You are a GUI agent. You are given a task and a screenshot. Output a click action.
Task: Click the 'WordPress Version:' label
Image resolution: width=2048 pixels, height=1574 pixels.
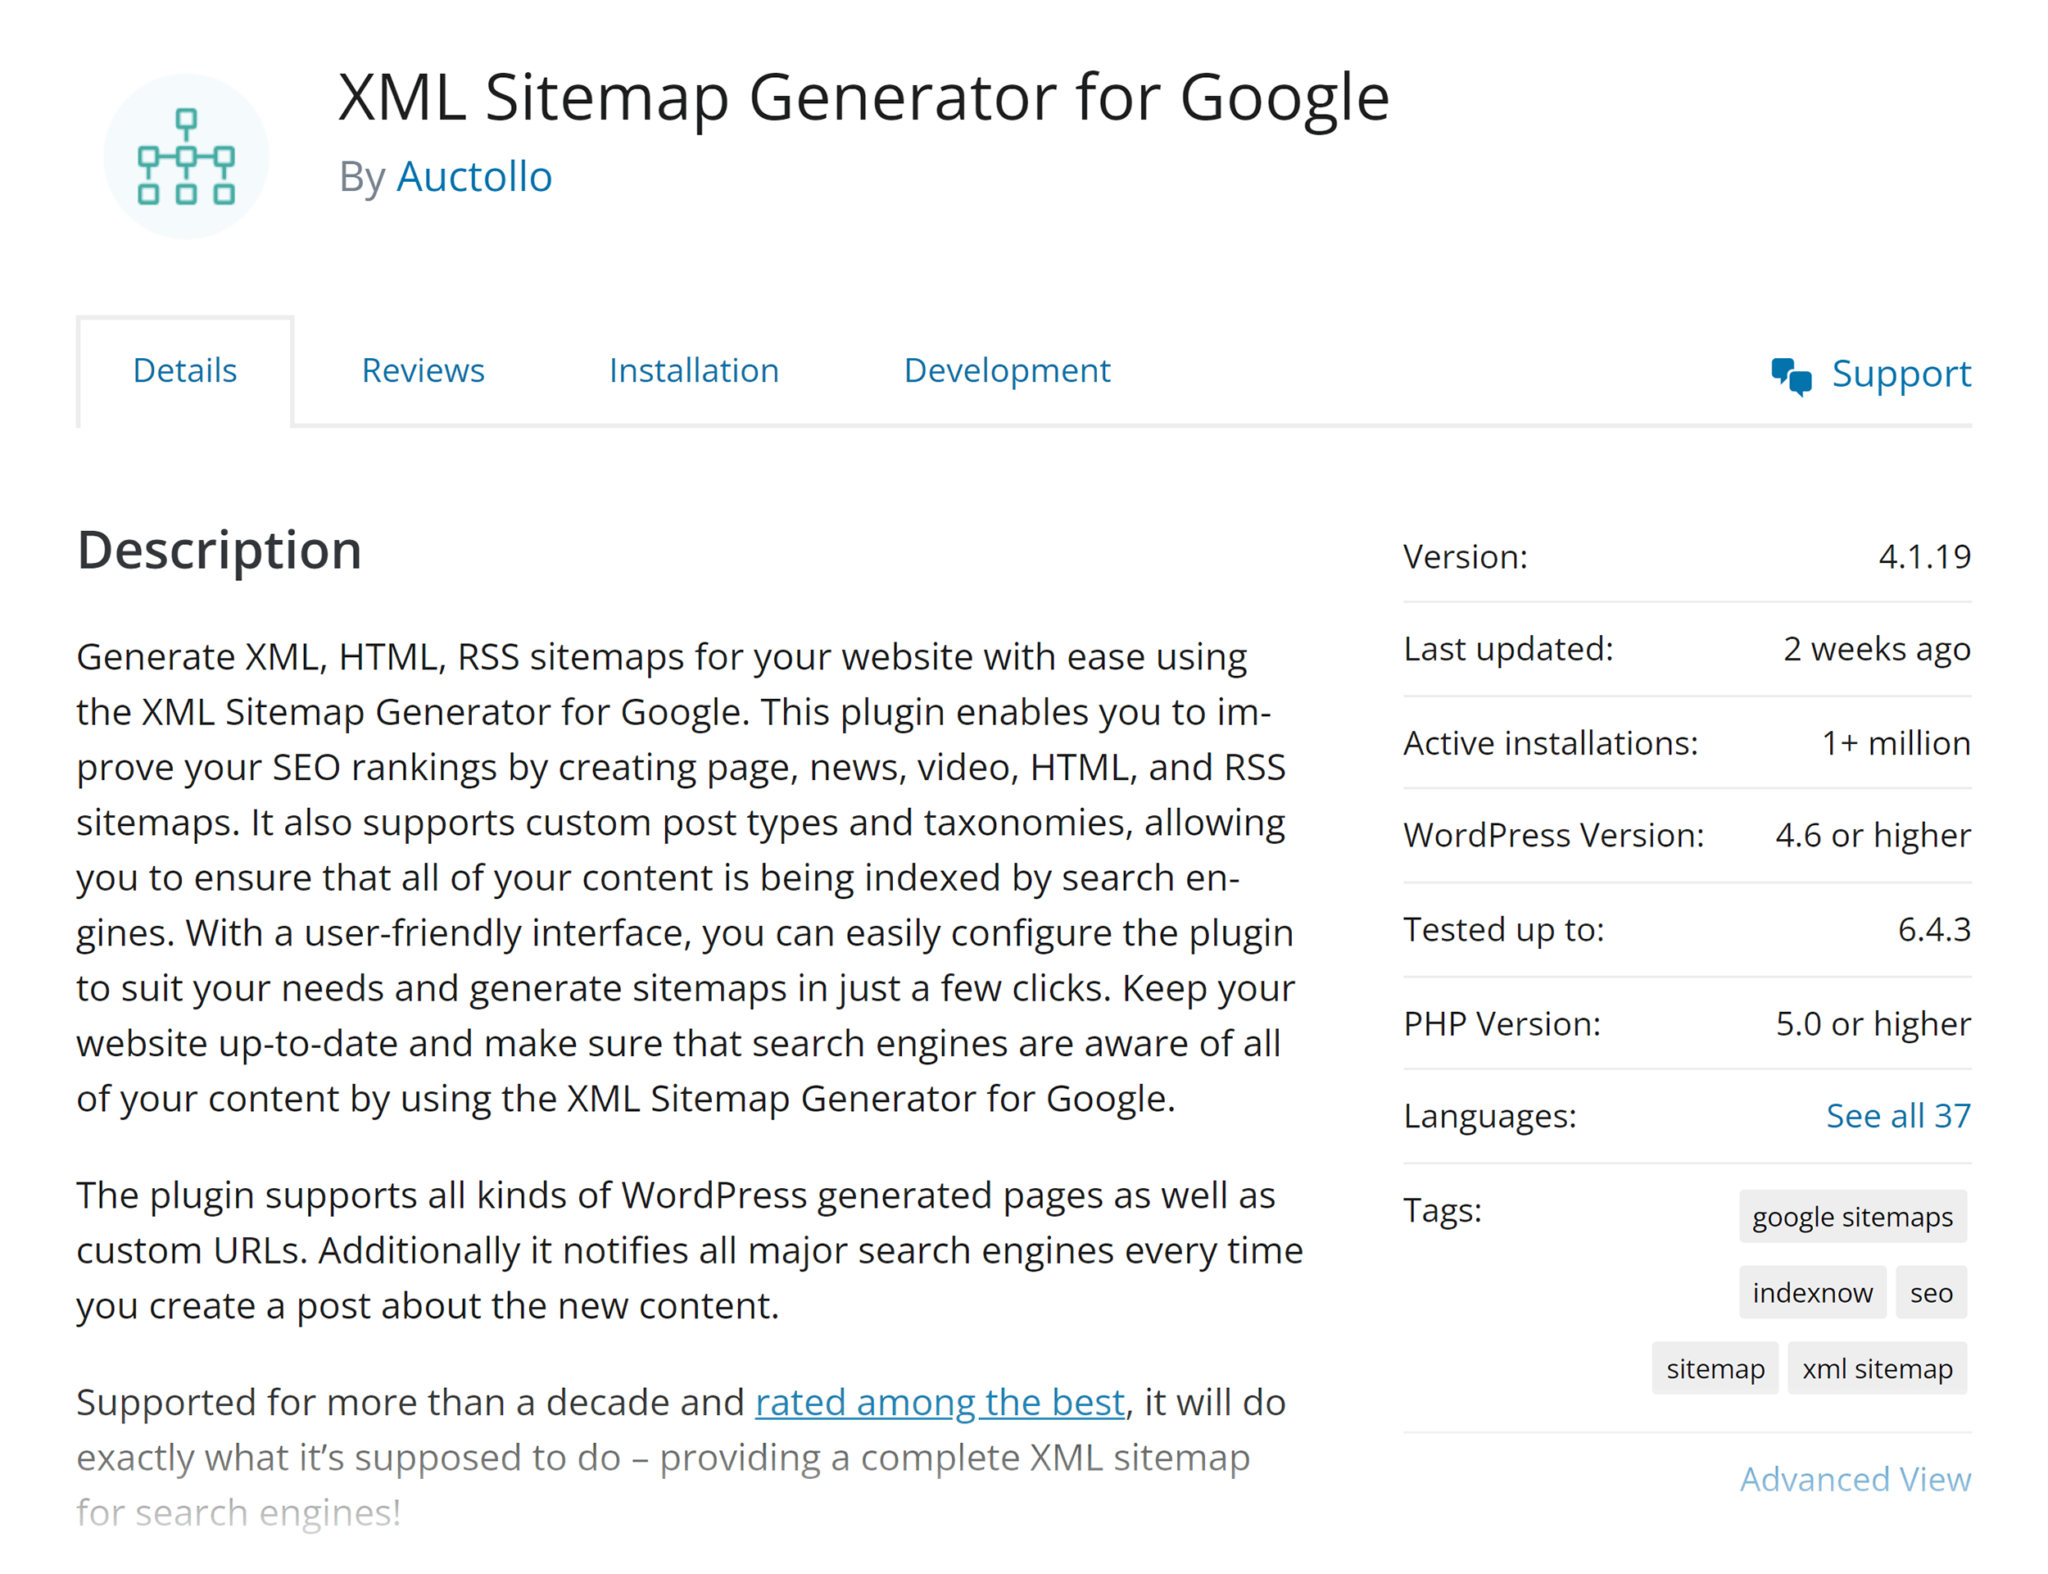click(1554, 836)
